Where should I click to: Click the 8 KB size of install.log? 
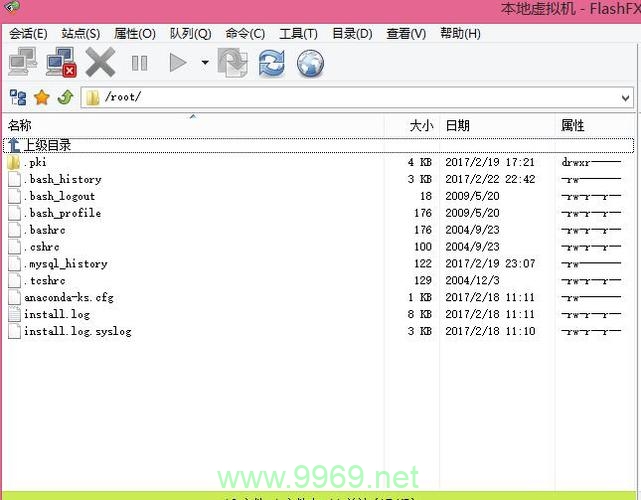click(419, 314)
